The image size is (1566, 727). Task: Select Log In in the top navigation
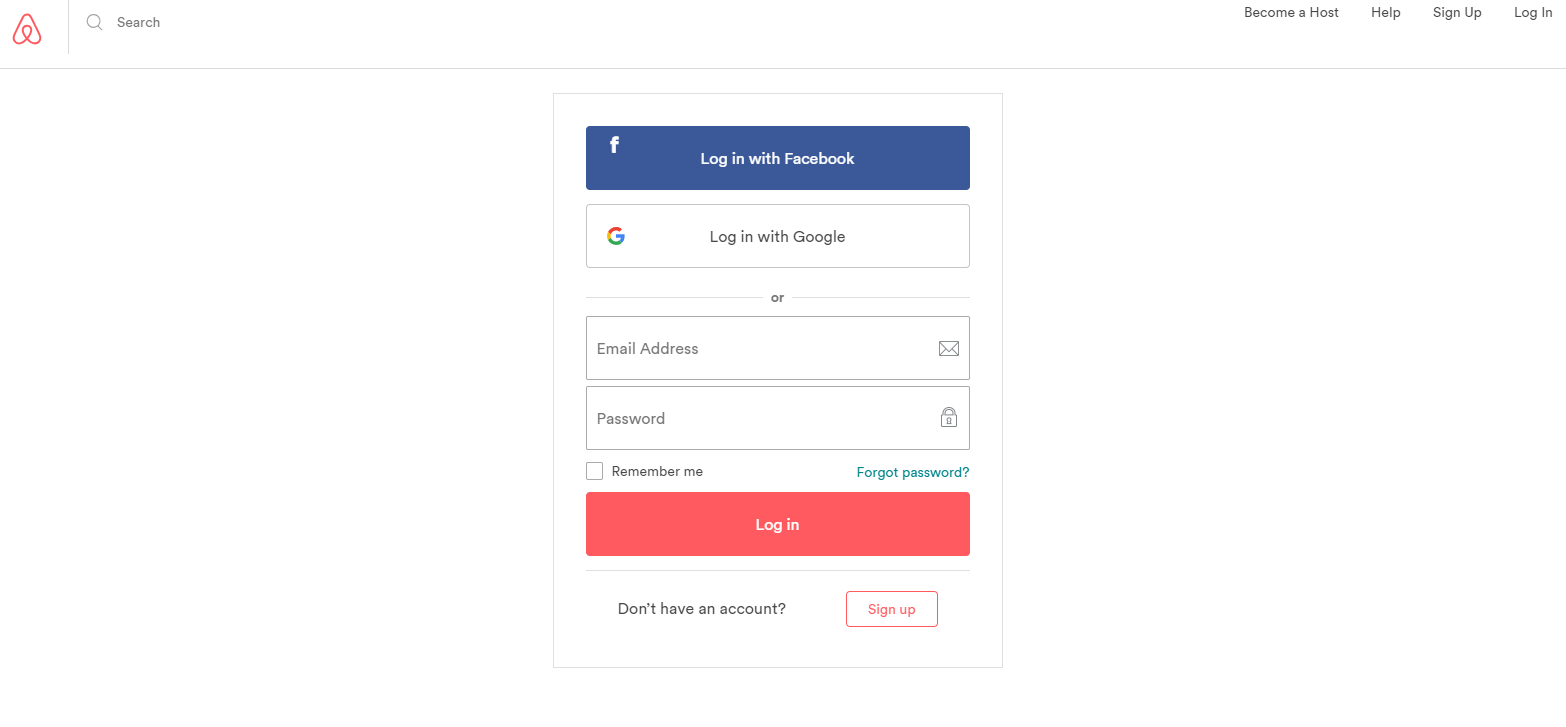1533,13
